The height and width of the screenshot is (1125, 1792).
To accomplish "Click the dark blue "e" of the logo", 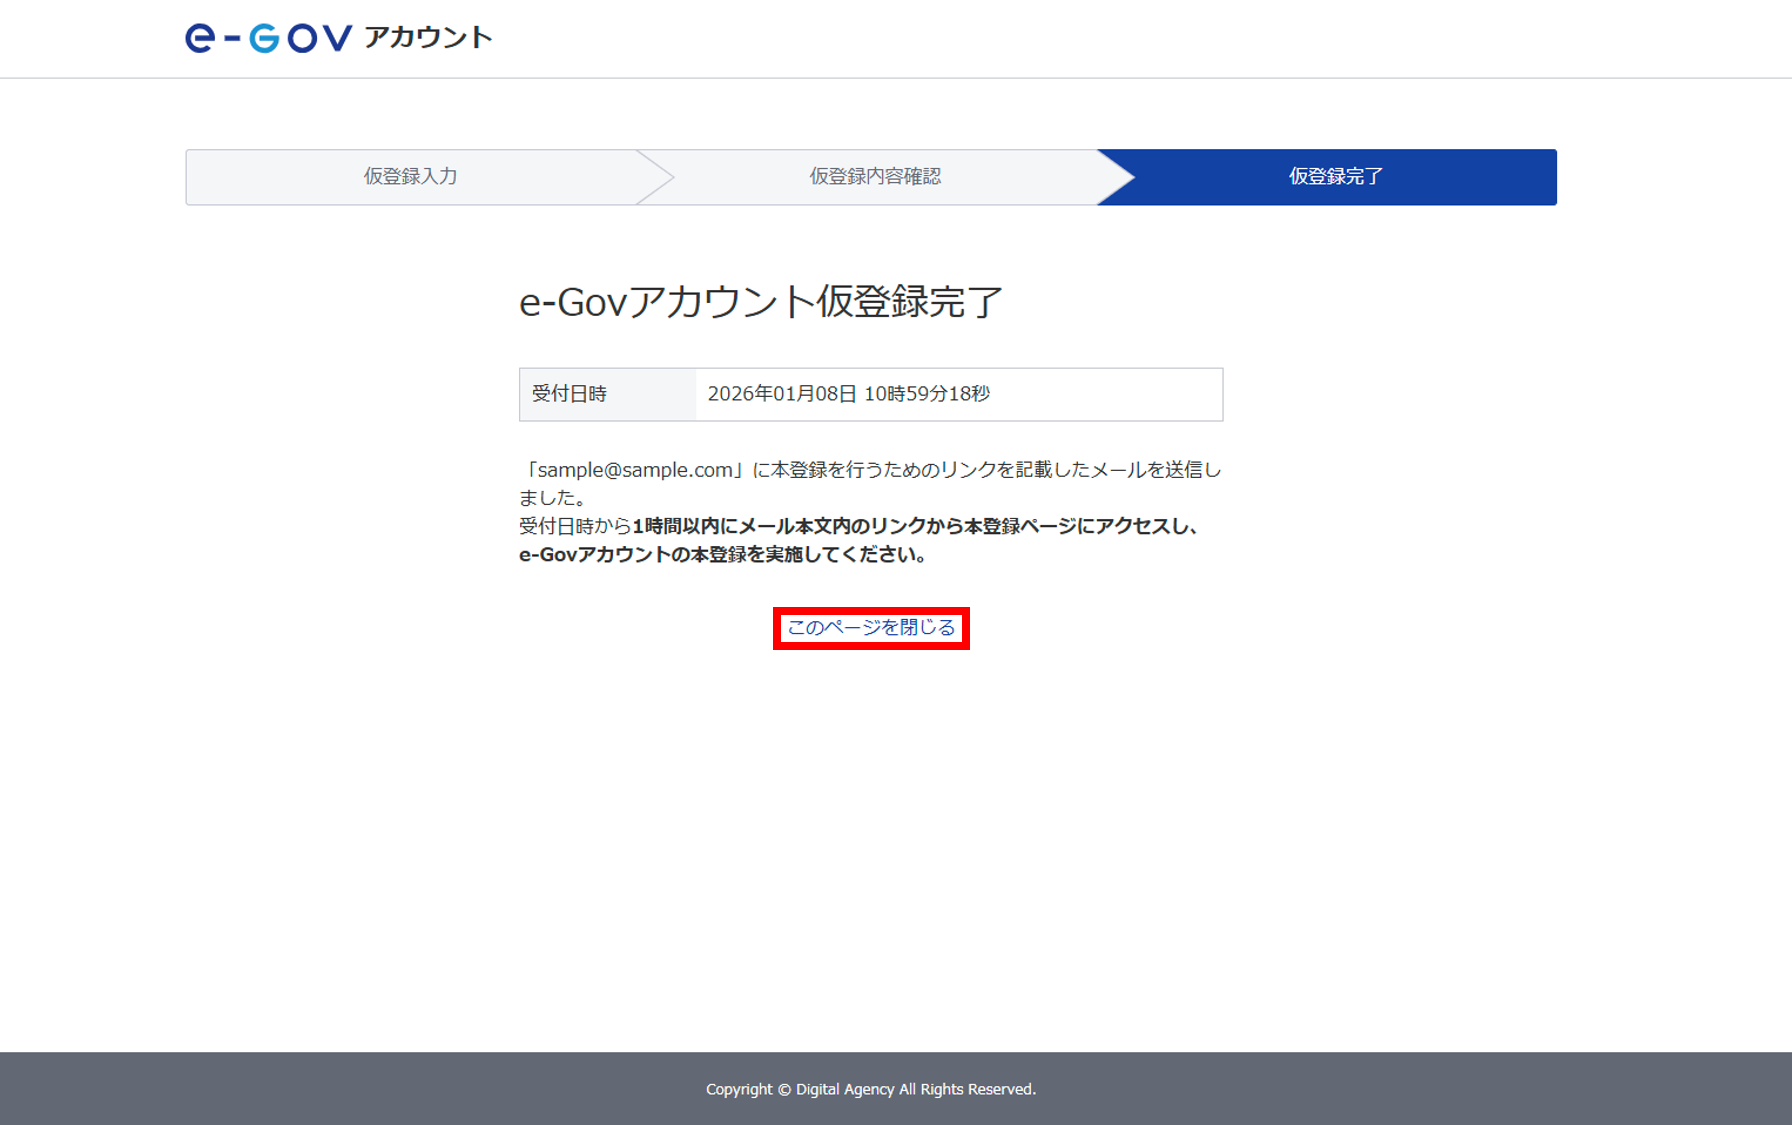I will (200, 38).
